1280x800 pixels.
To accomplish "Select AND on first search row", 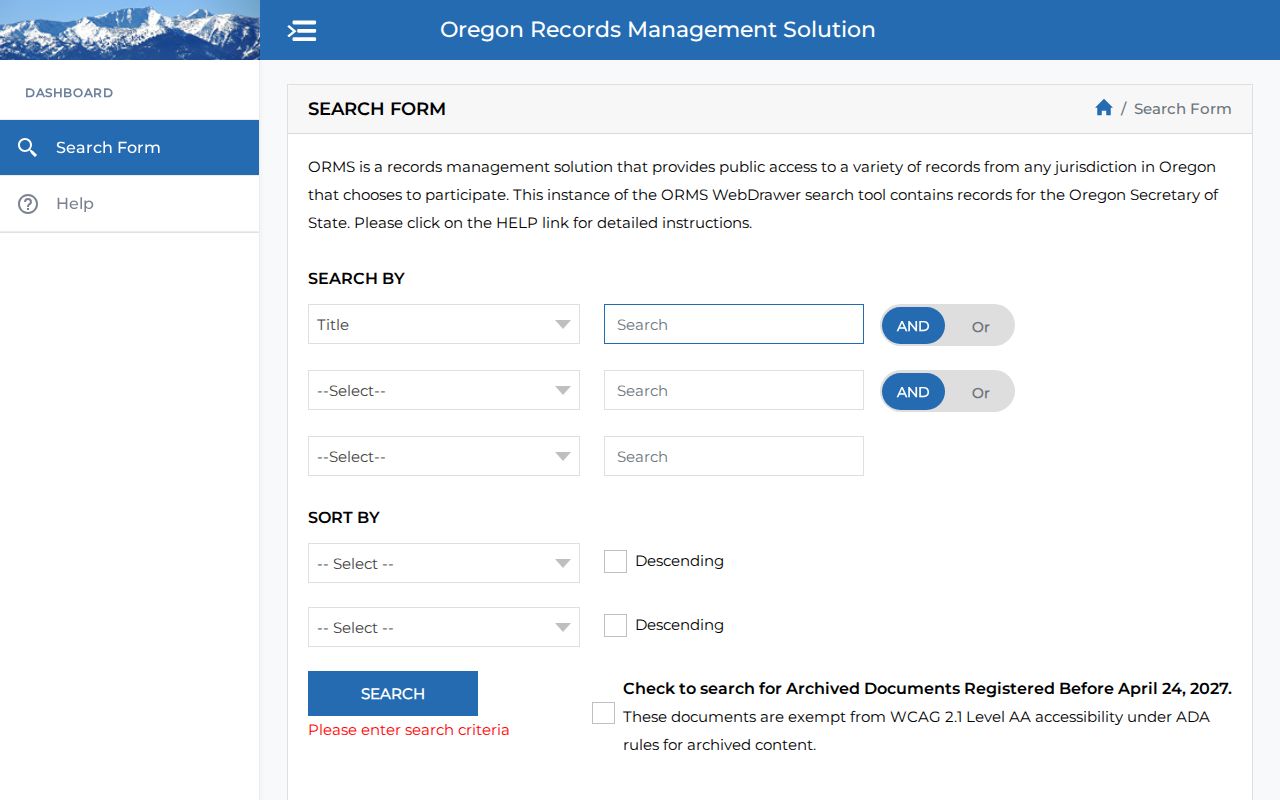I will coord(913,326).
